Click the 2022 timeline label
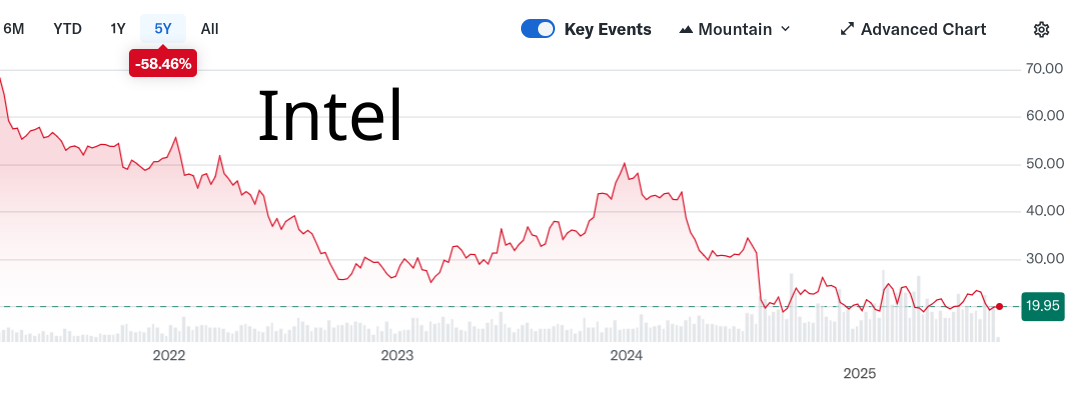 point(169,355)
